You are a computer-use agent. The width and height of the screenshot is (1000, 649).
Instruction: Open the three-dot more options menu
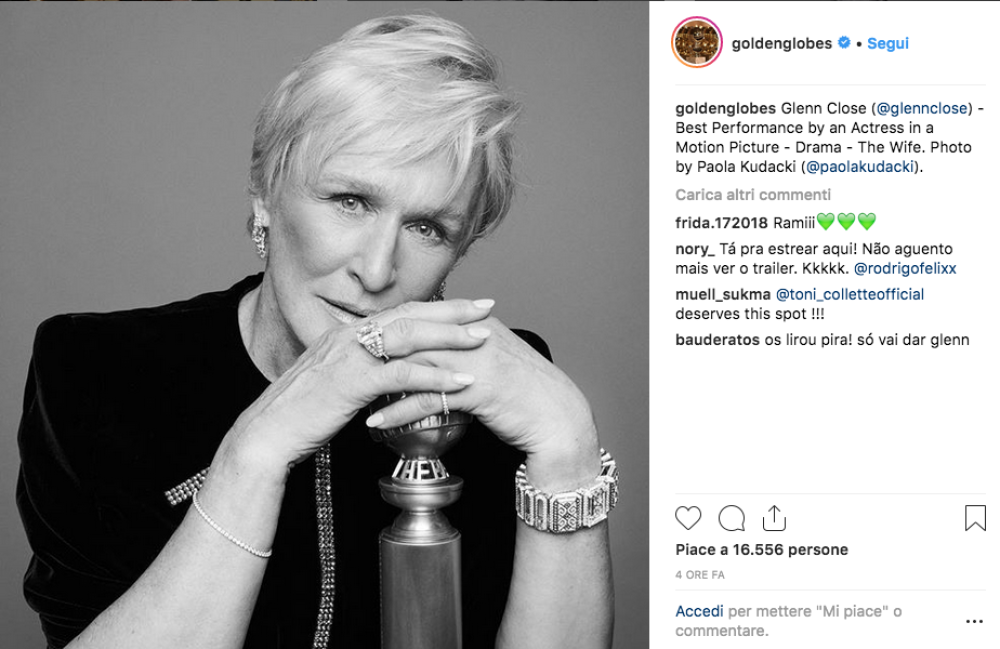tap(974, 621)
